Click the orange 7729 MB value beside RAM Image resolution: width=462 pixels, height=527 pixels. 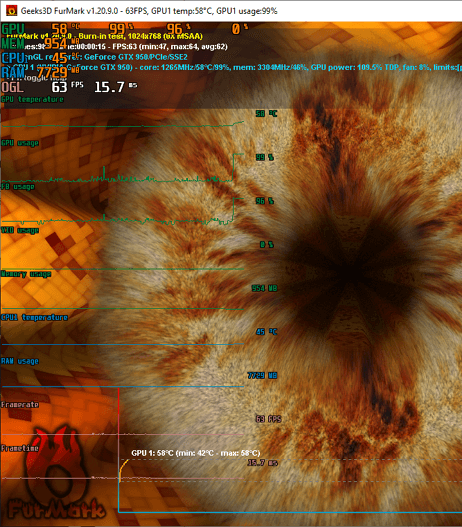[x=57, y=72]
